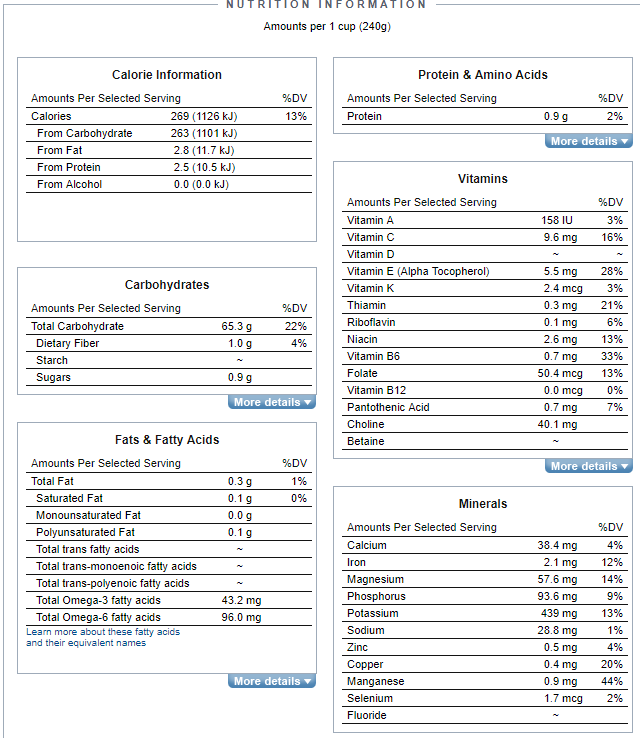Select the Protein row value
640x738 pixels.
556,116
